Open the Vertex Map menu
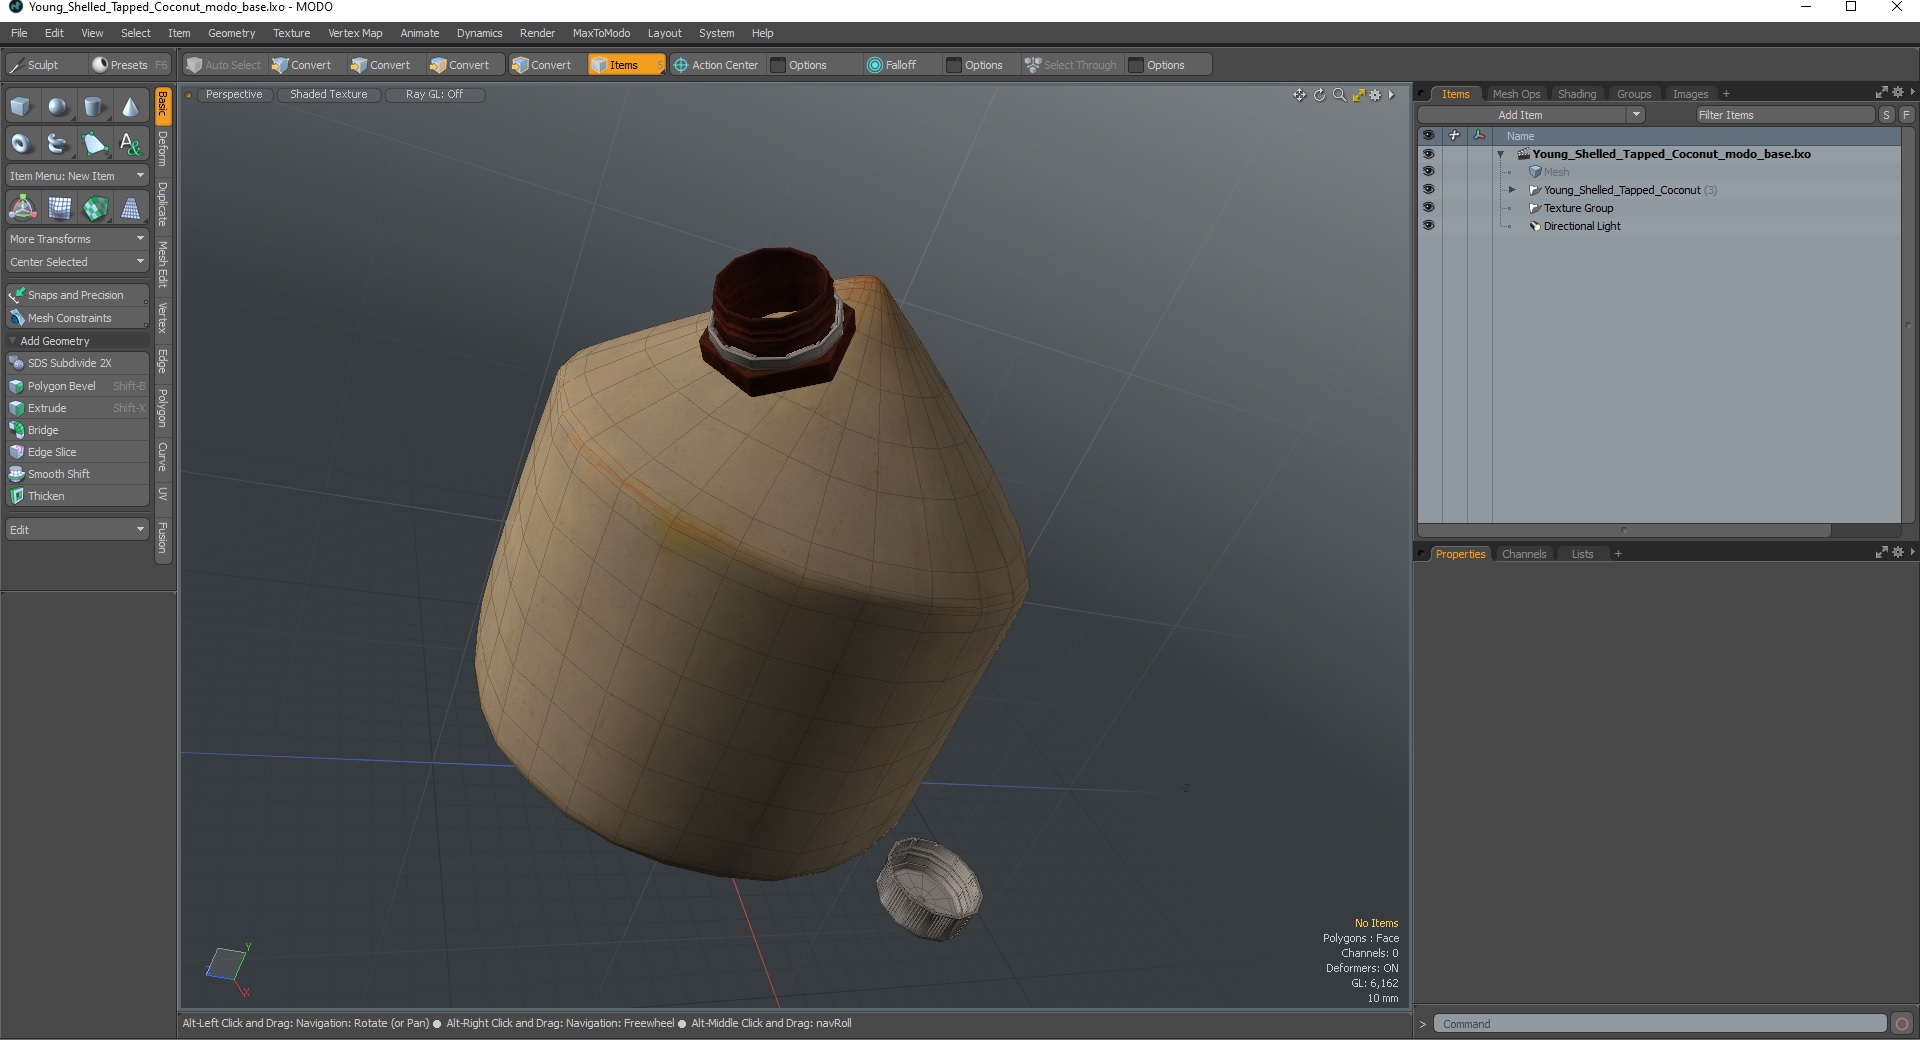 355,33
